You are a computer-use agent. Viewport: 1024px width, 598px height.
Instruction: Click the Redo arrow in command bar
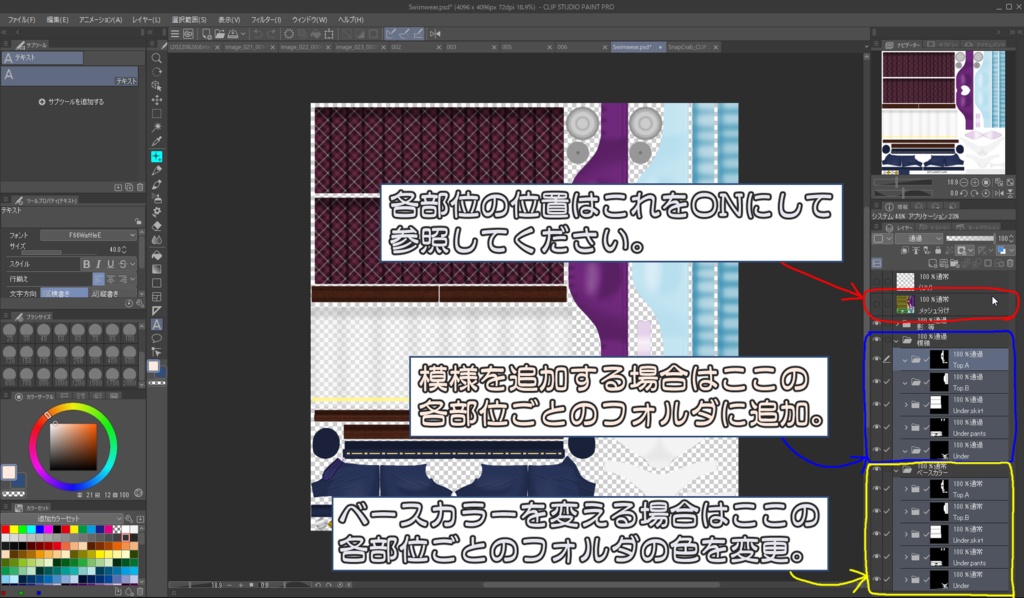(x=271, y=34)
